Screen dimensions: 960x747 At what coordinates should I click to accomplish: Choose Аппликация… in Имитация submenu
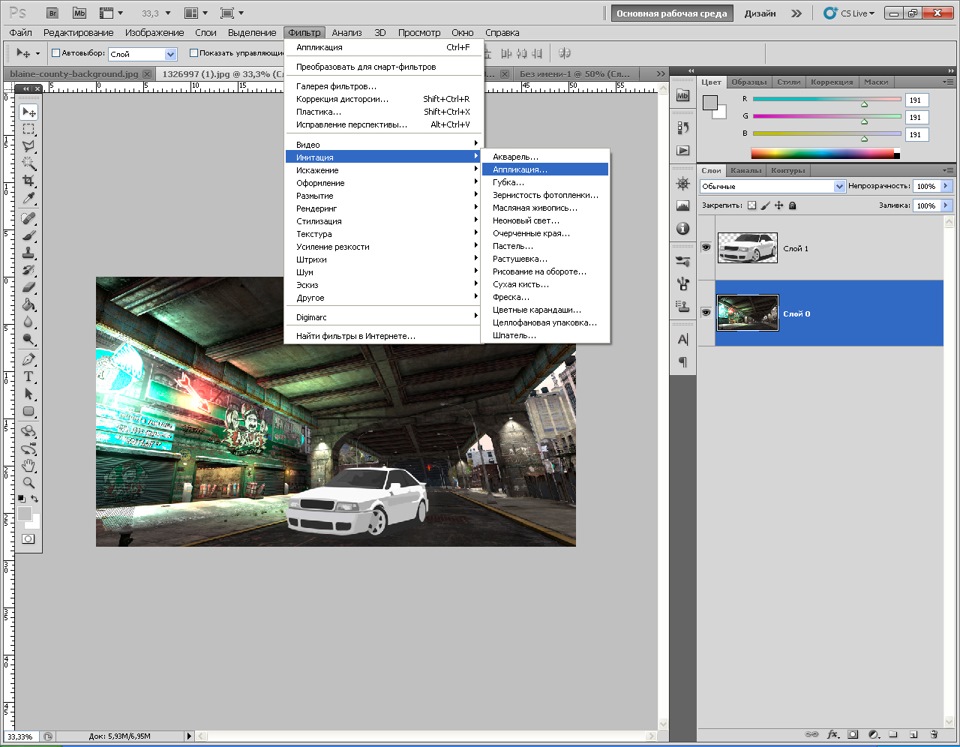pyautogui.click(x=545, y=170)
